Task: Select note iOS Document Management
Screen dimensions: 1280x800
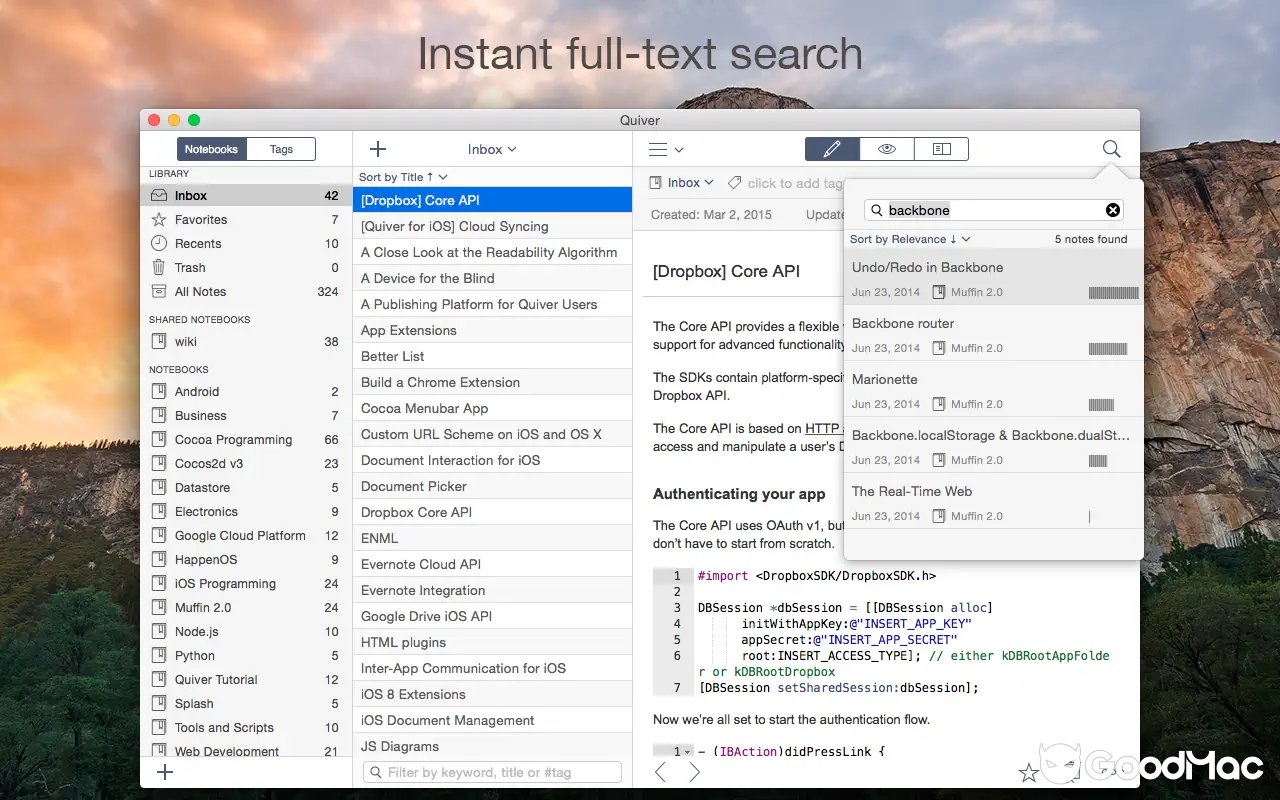Action: click(x=493, y=721)
